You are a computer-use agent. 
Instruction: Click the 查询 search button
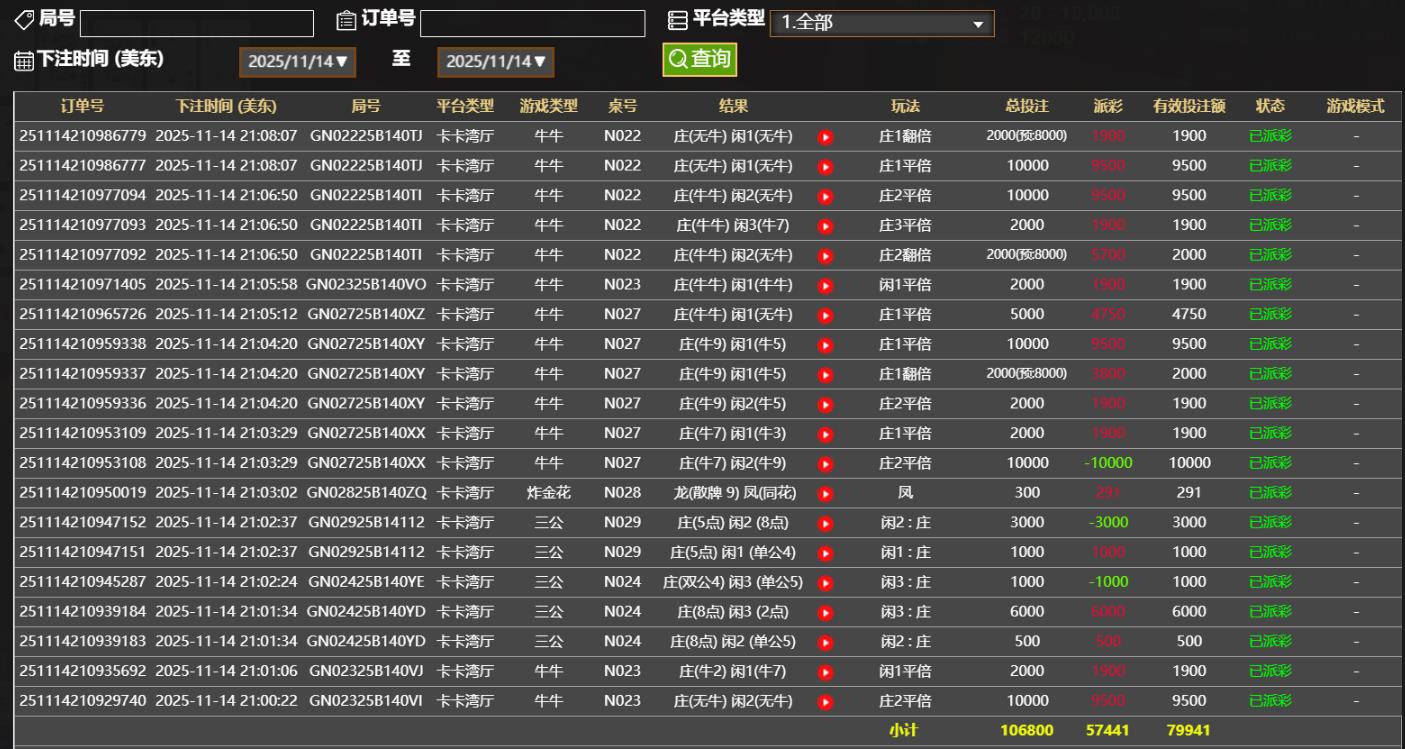point(700,59)
